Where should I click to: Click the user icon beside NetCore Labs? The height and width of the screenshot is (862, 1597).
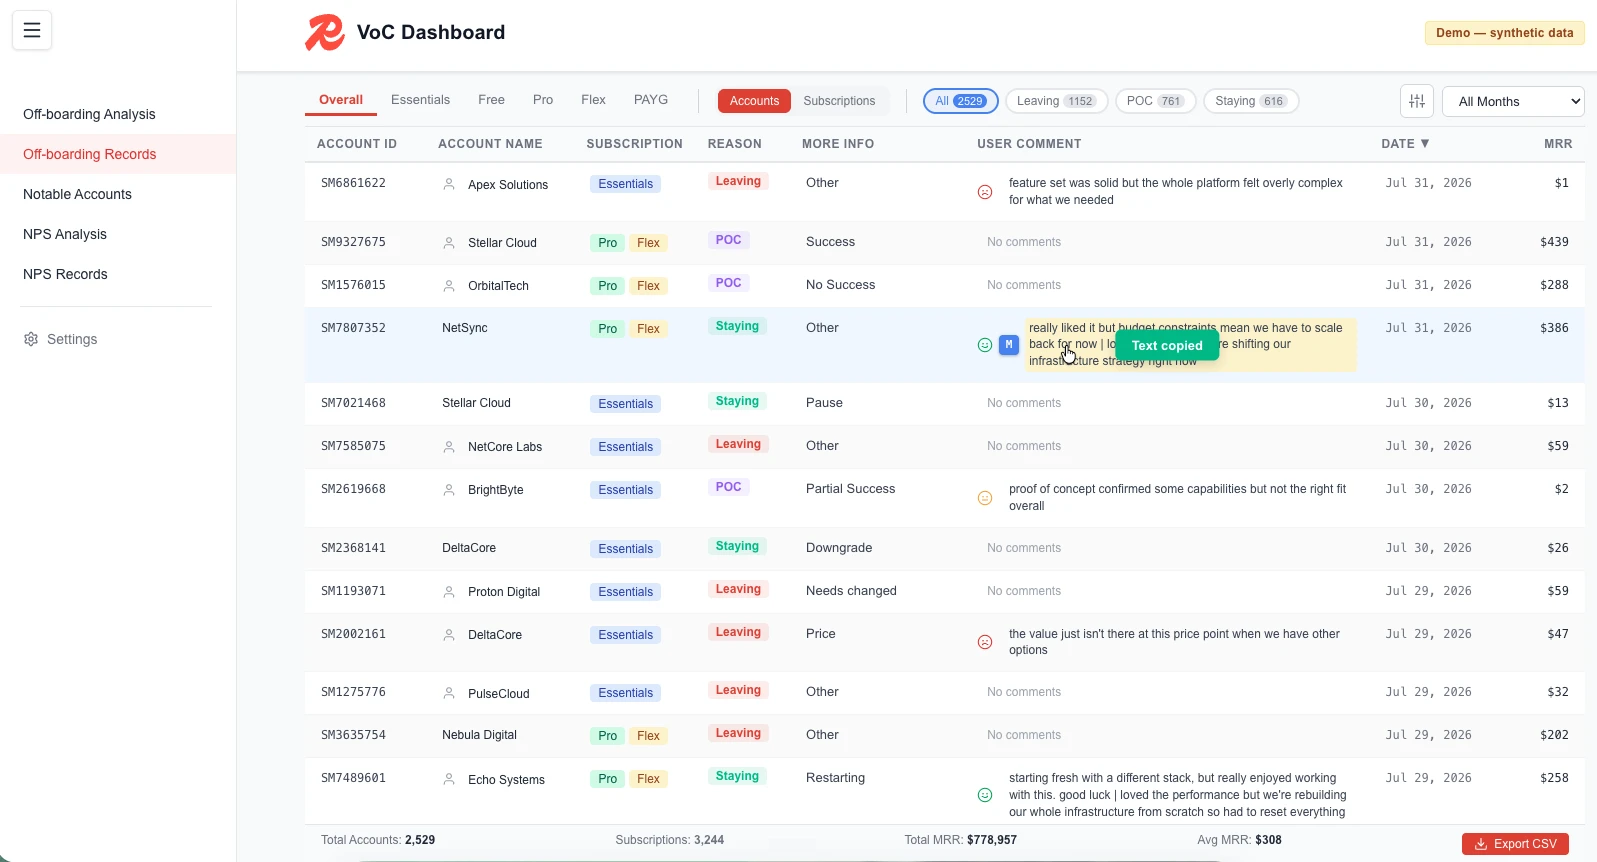(449, 447)
